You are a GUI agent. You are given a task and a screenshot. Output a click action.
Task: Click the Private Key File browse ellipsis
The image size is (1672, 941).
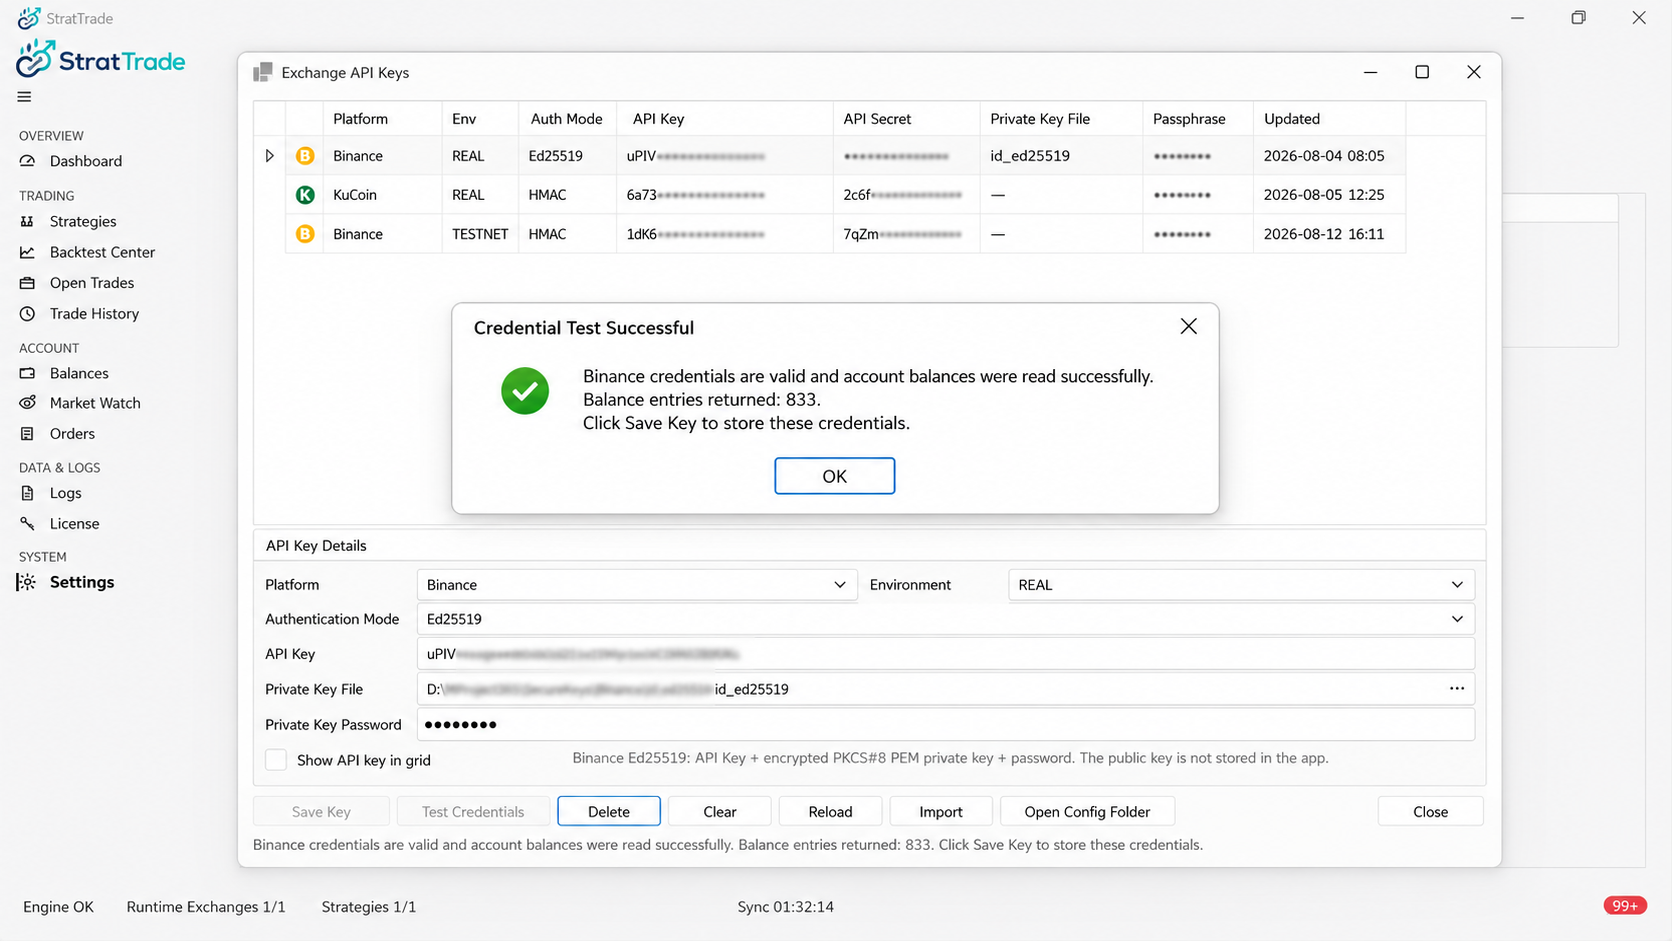pos(1457,689)
